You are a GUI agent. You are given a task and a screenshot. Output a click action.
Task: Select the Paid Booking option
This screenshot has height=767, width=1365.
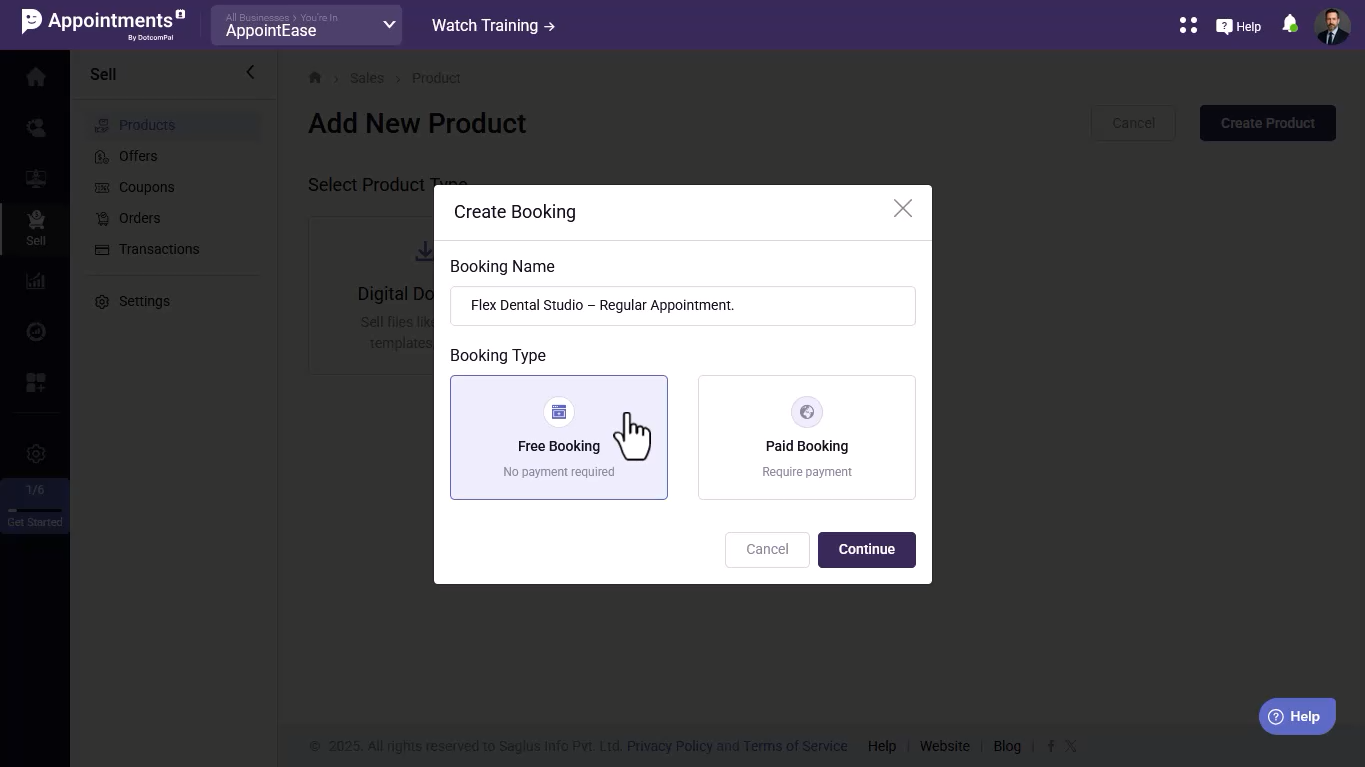tap(806, 437)
